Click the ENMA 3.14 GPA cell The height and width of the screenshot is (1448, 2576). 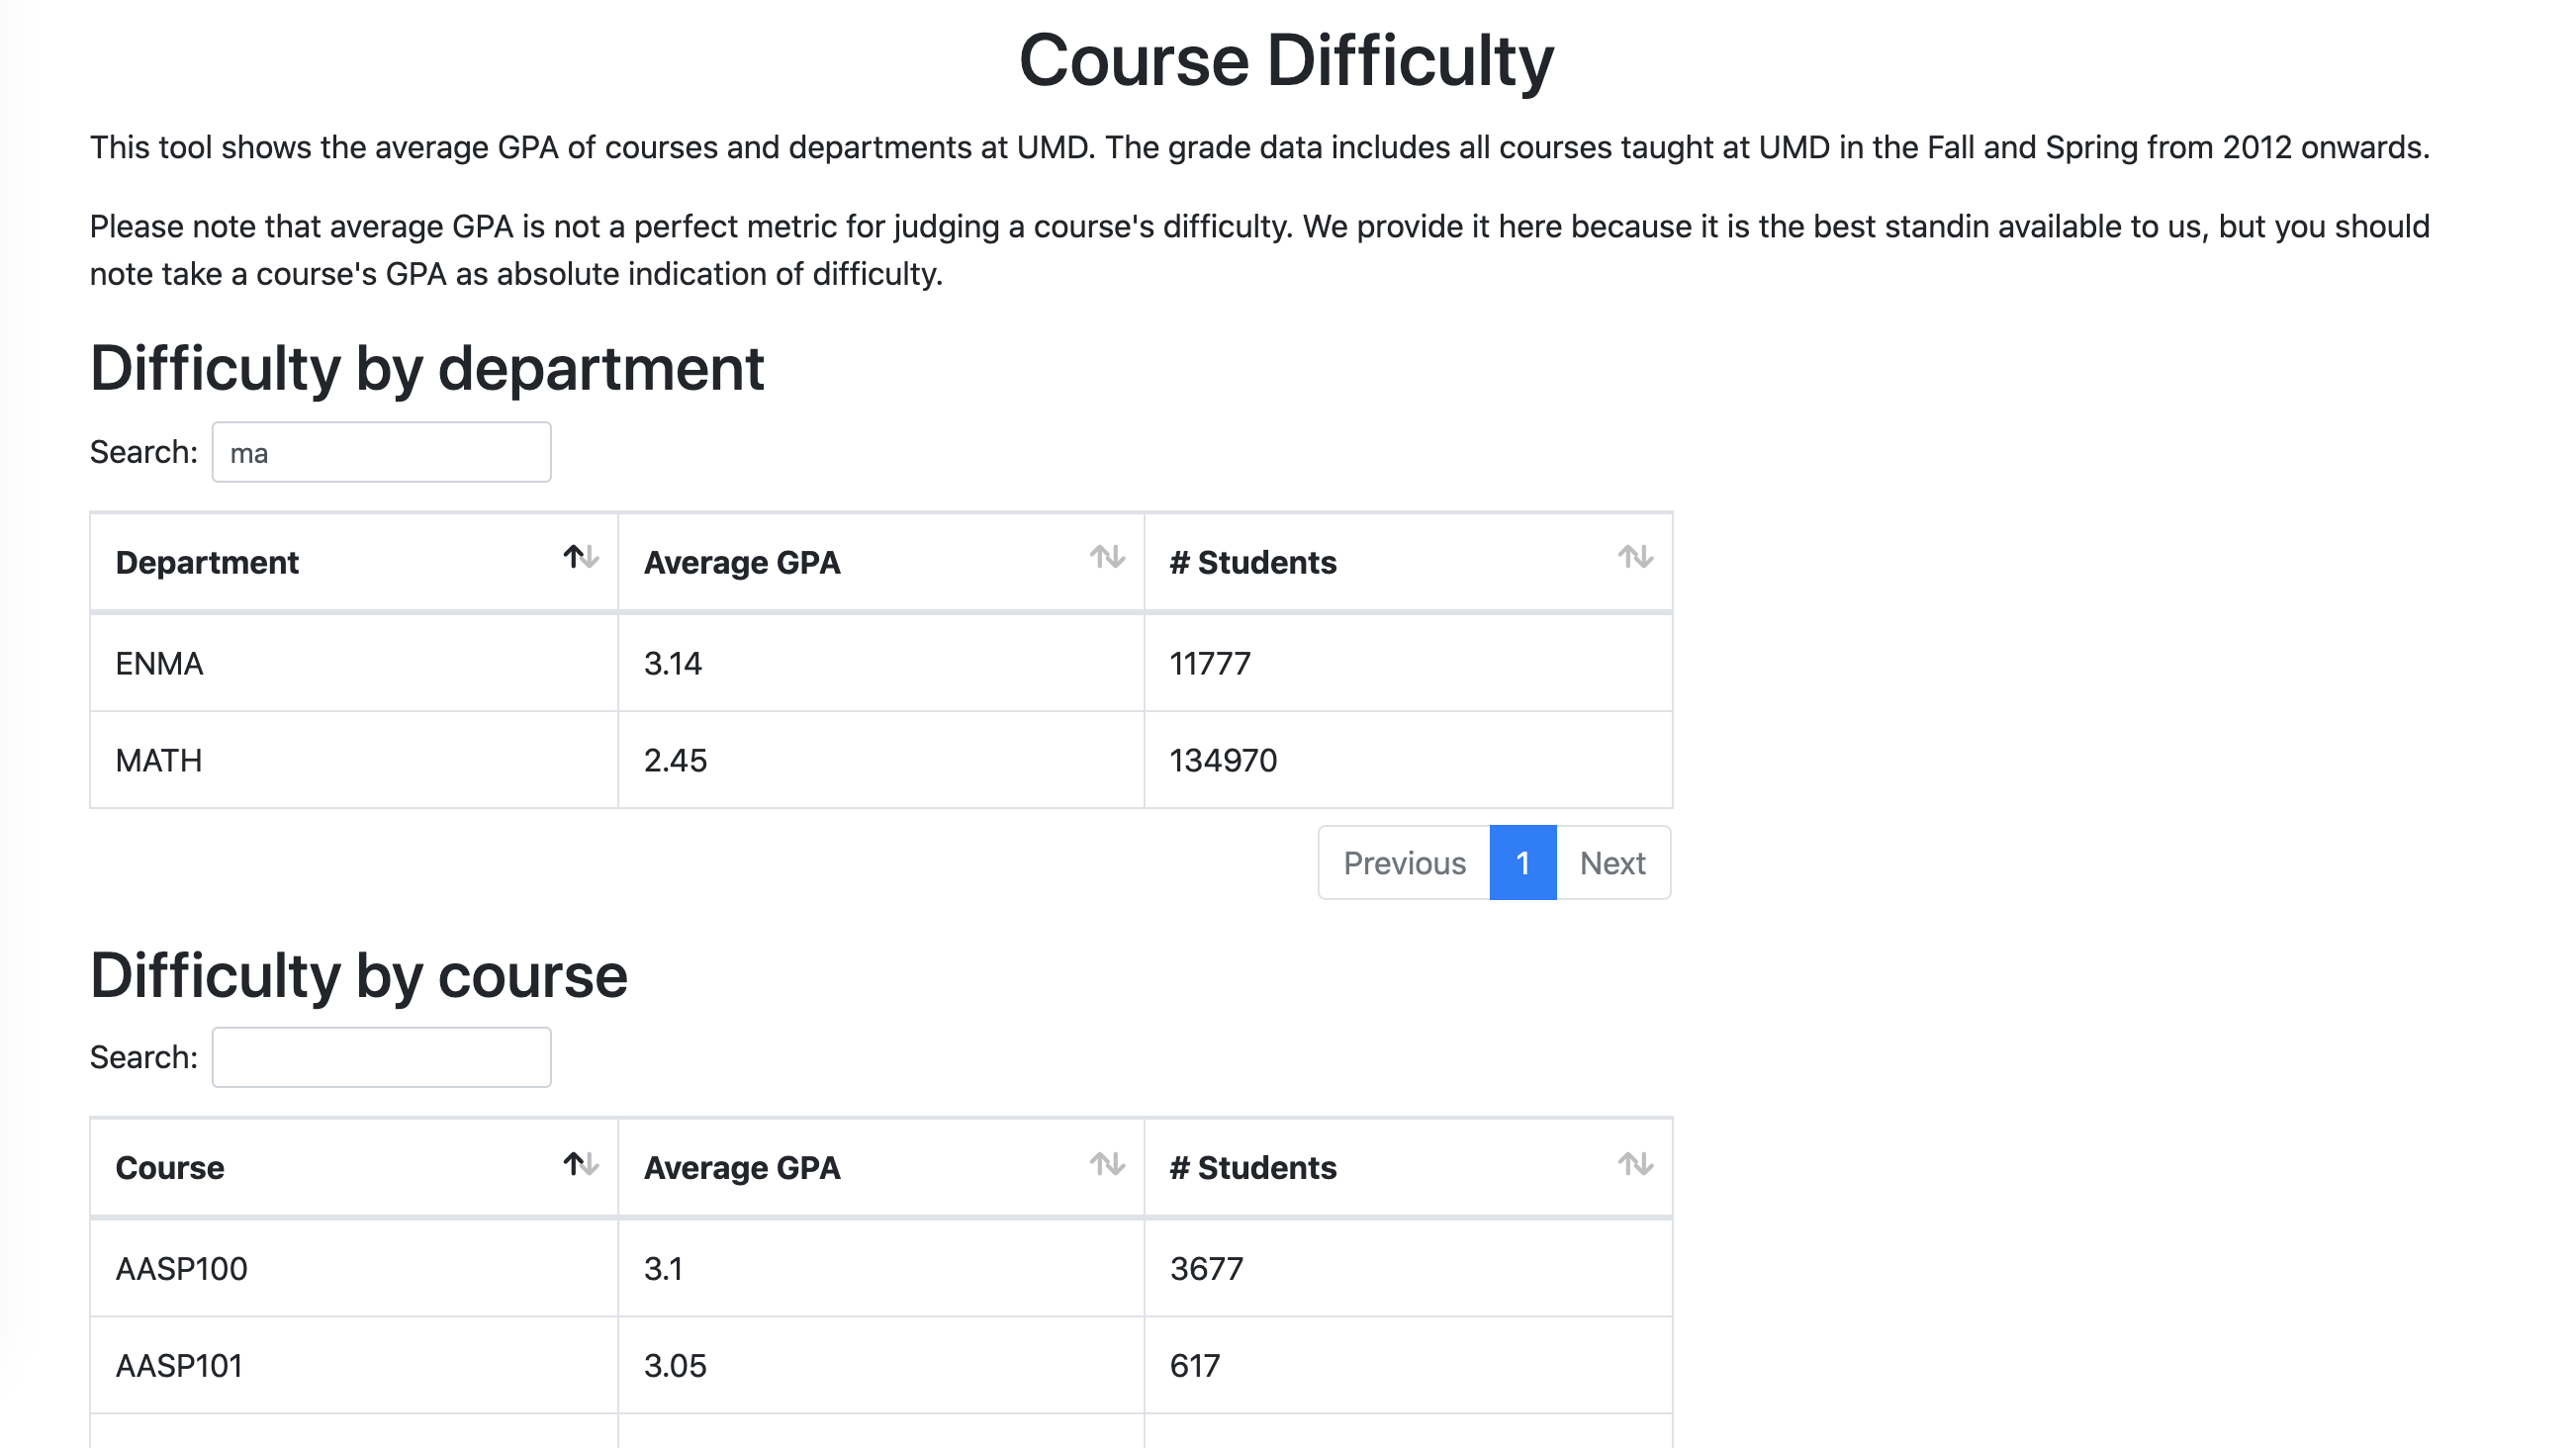pos(673,664)
